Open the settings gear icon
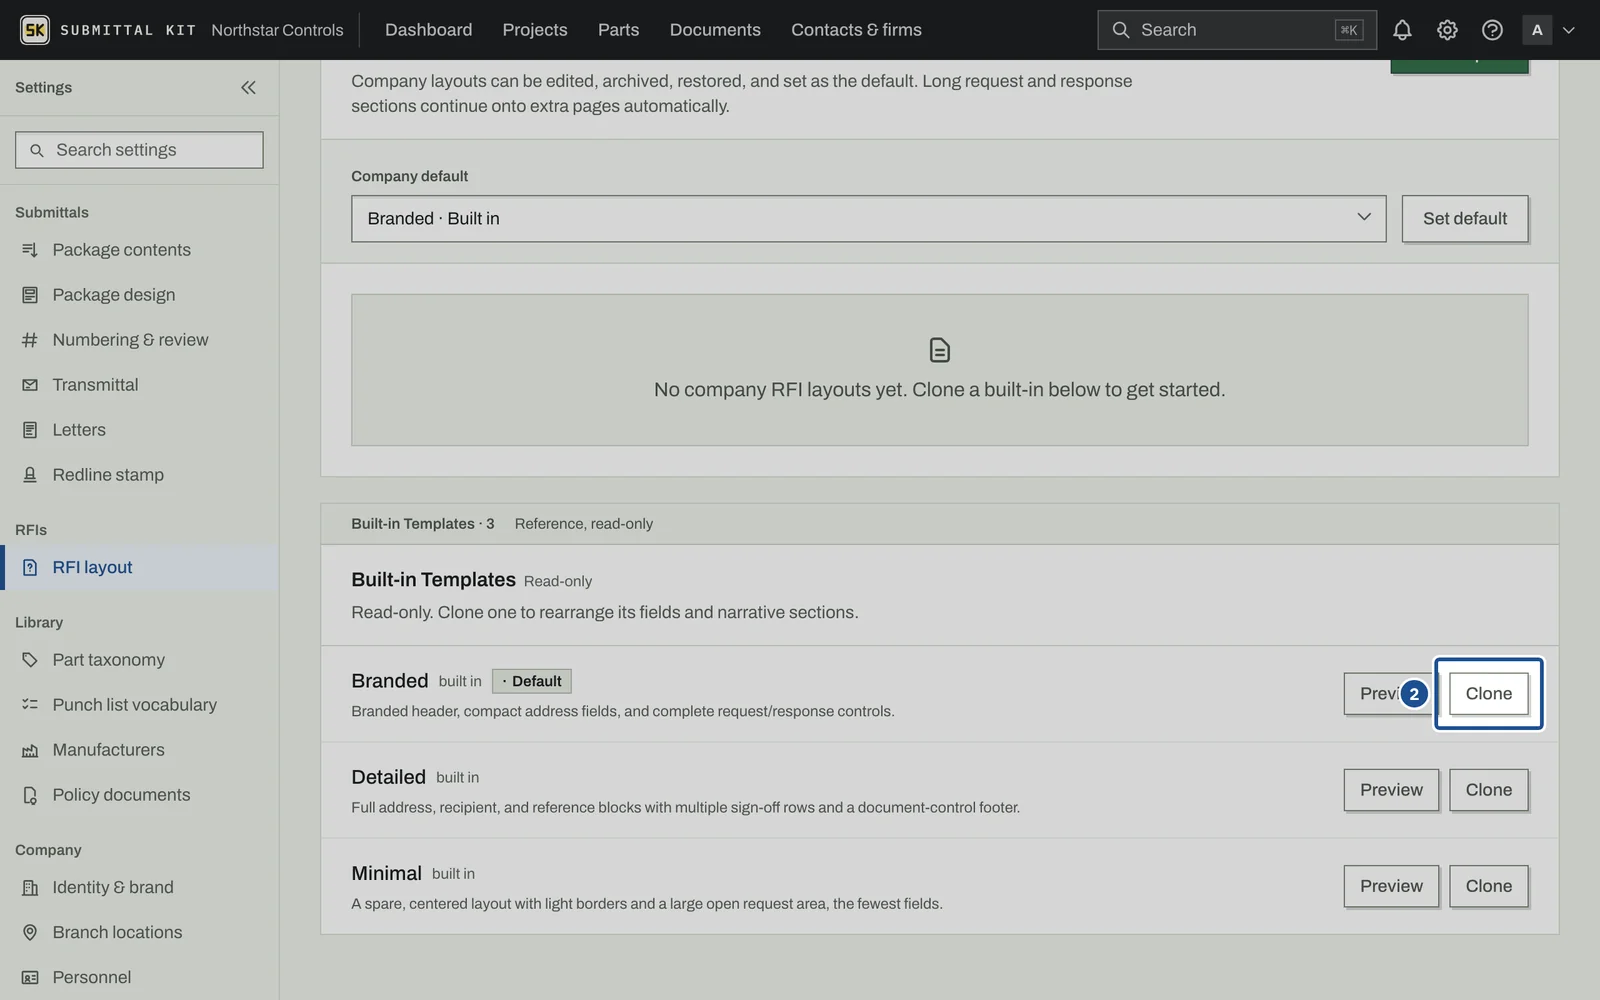 click(1447, 30)
